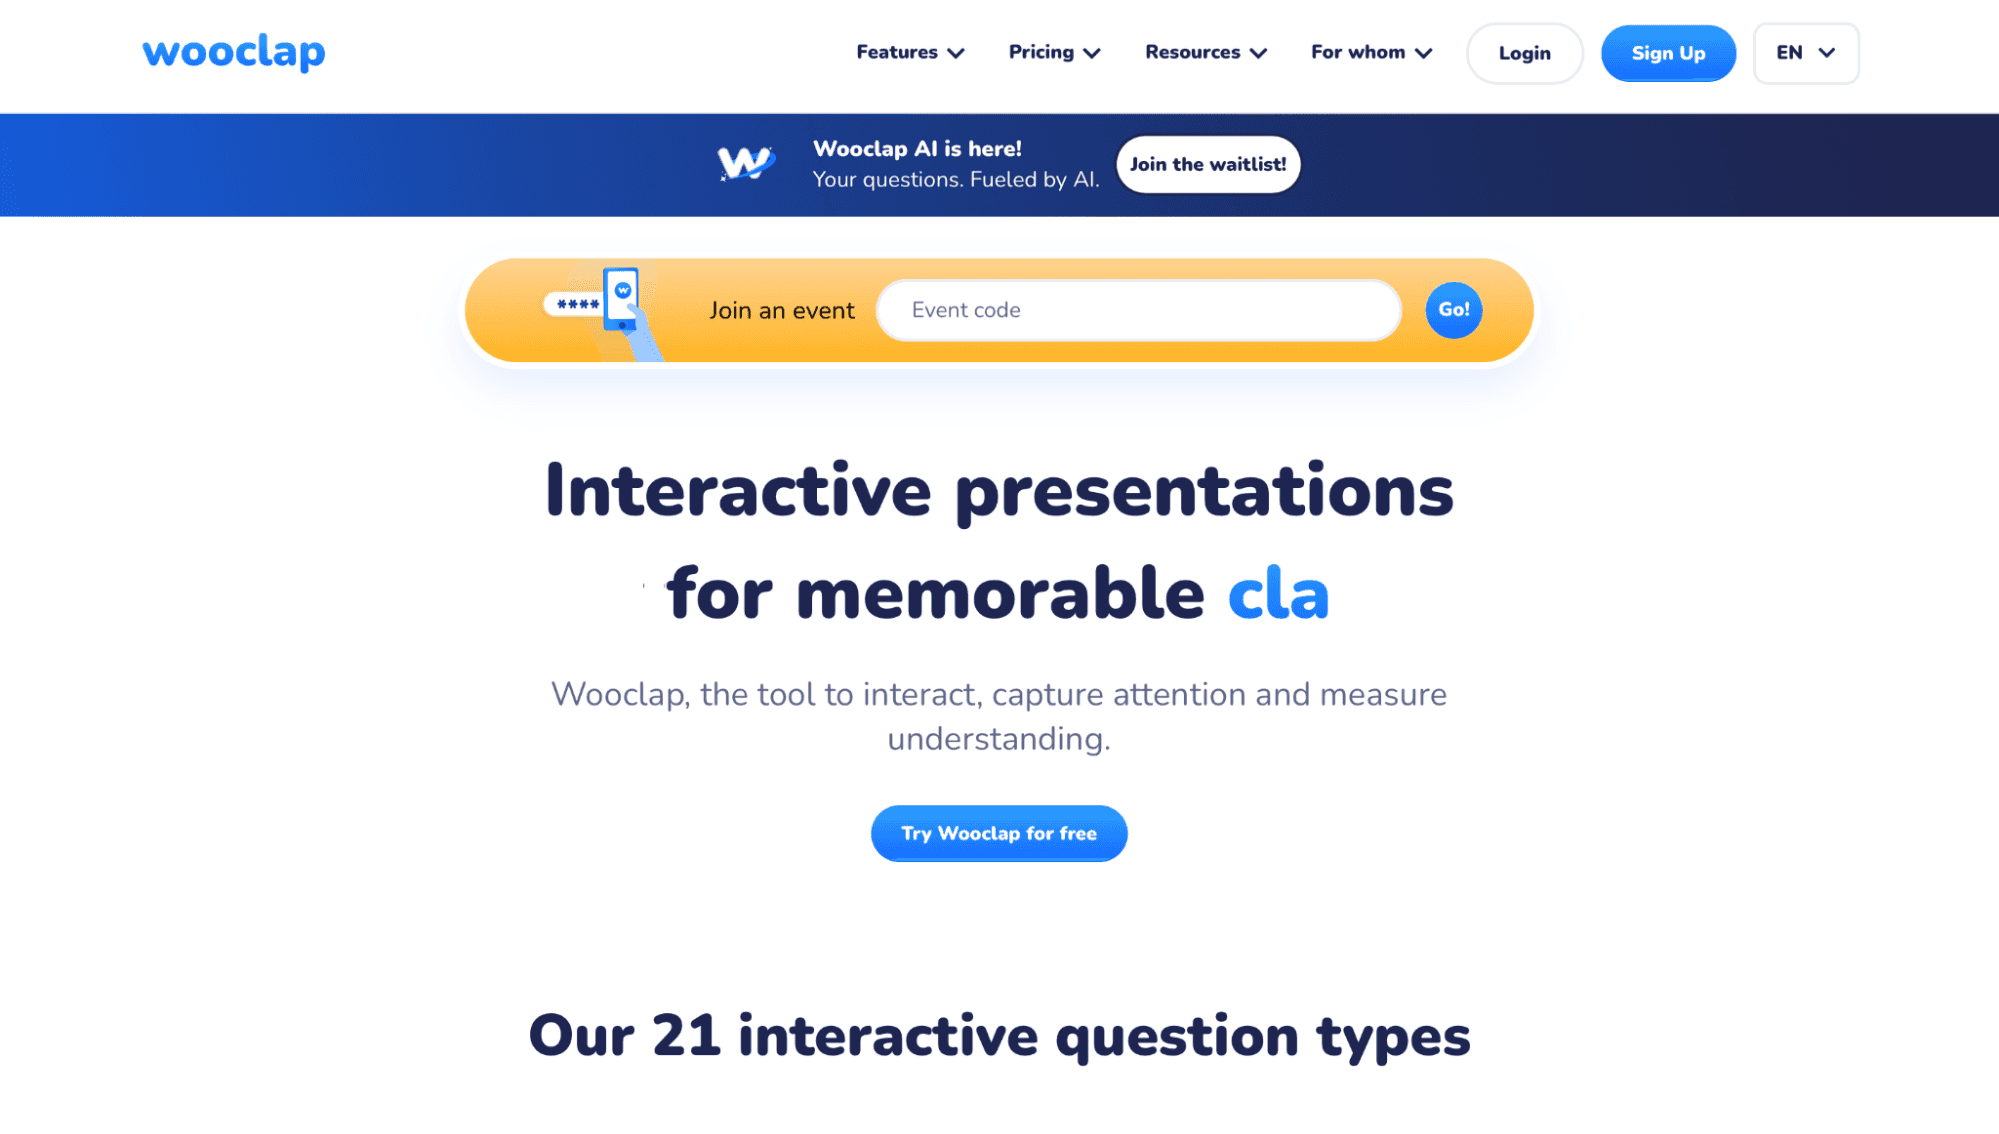
Task: Click the Login button
Action: tap(1525, 52)
